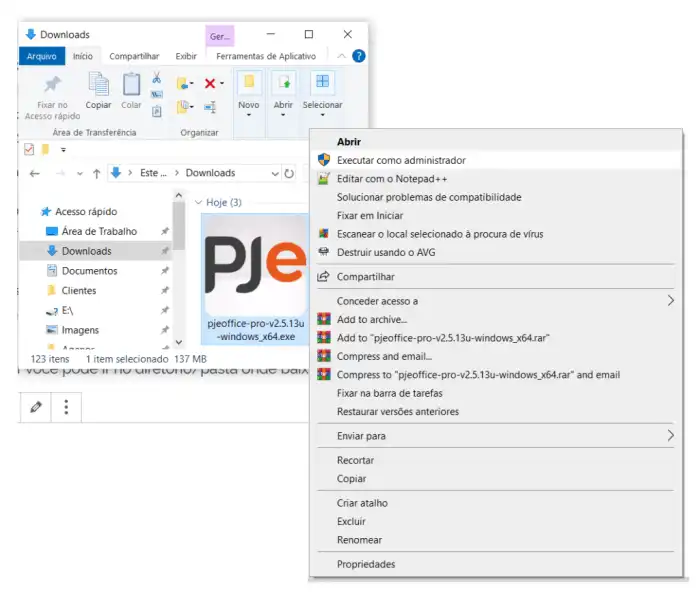700x594 pixels.
Task: Click the properties checkmark quick access icon
Action: [29, 149]
